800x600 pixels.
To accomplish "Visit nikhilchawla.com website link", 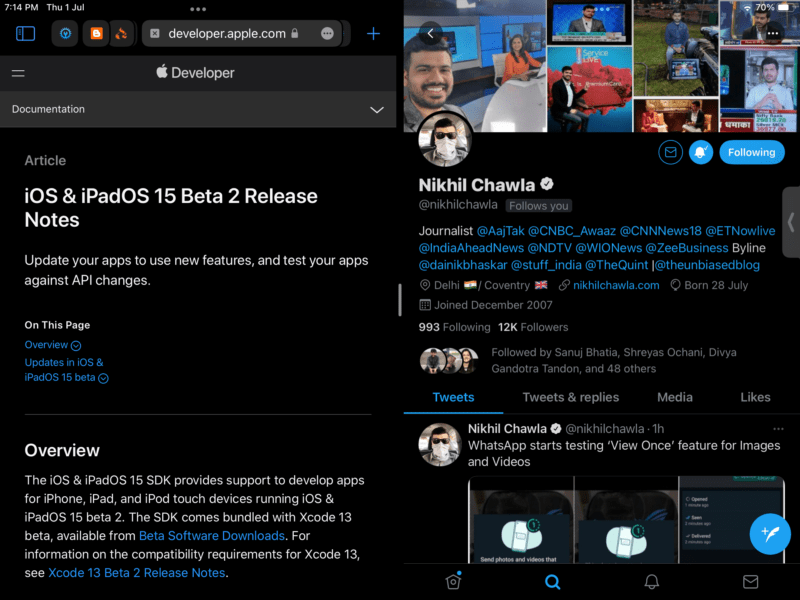I will [616, 285].
